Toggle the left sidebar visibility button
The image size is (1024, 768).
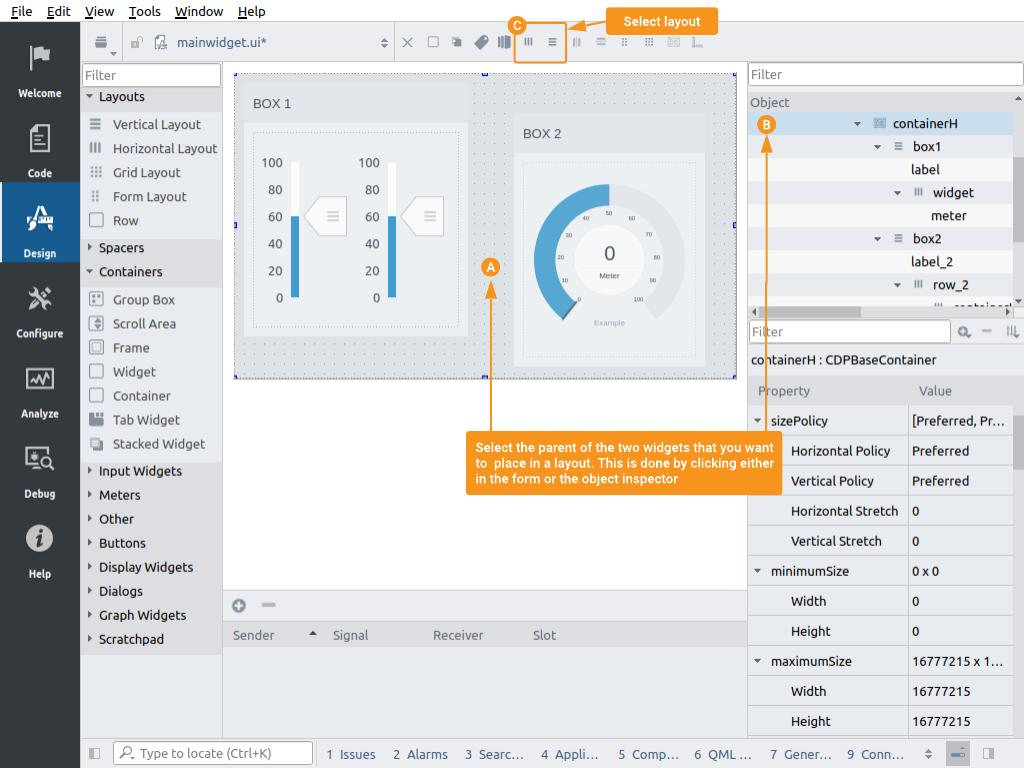pyautogui.click(x=95, y=753)
